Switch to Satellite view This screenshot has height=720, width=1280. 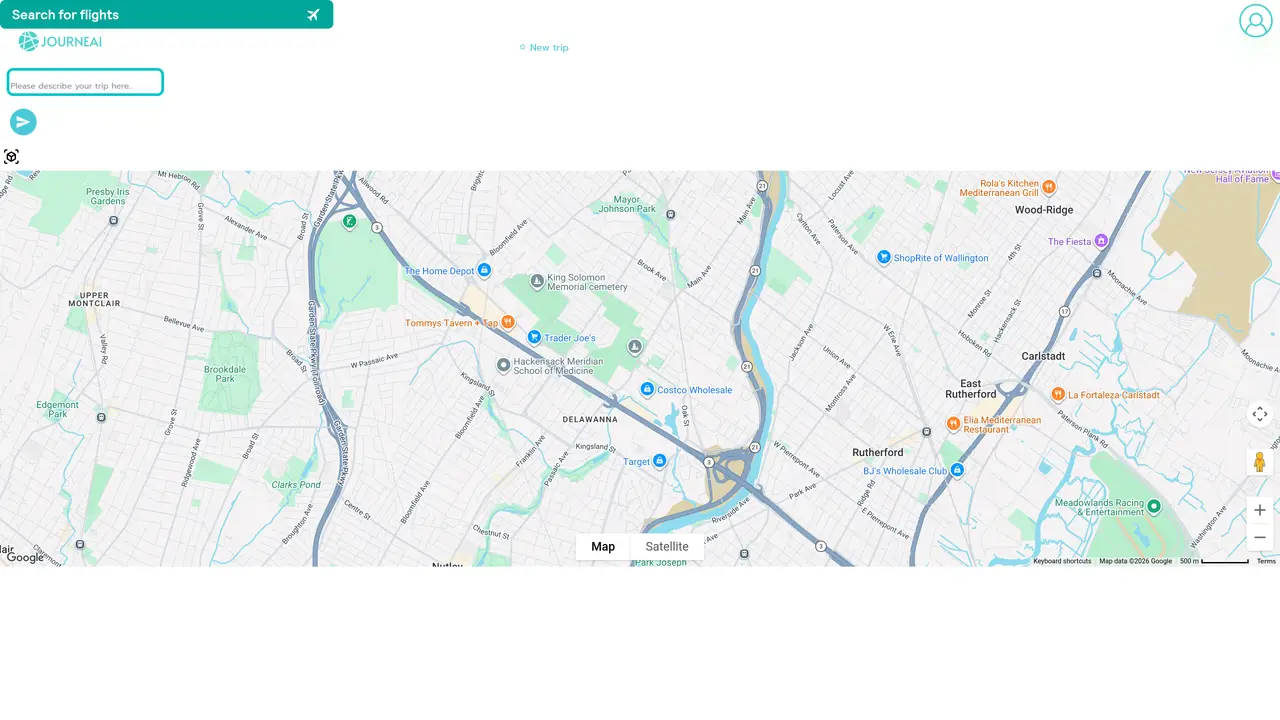tap(667, 547)
